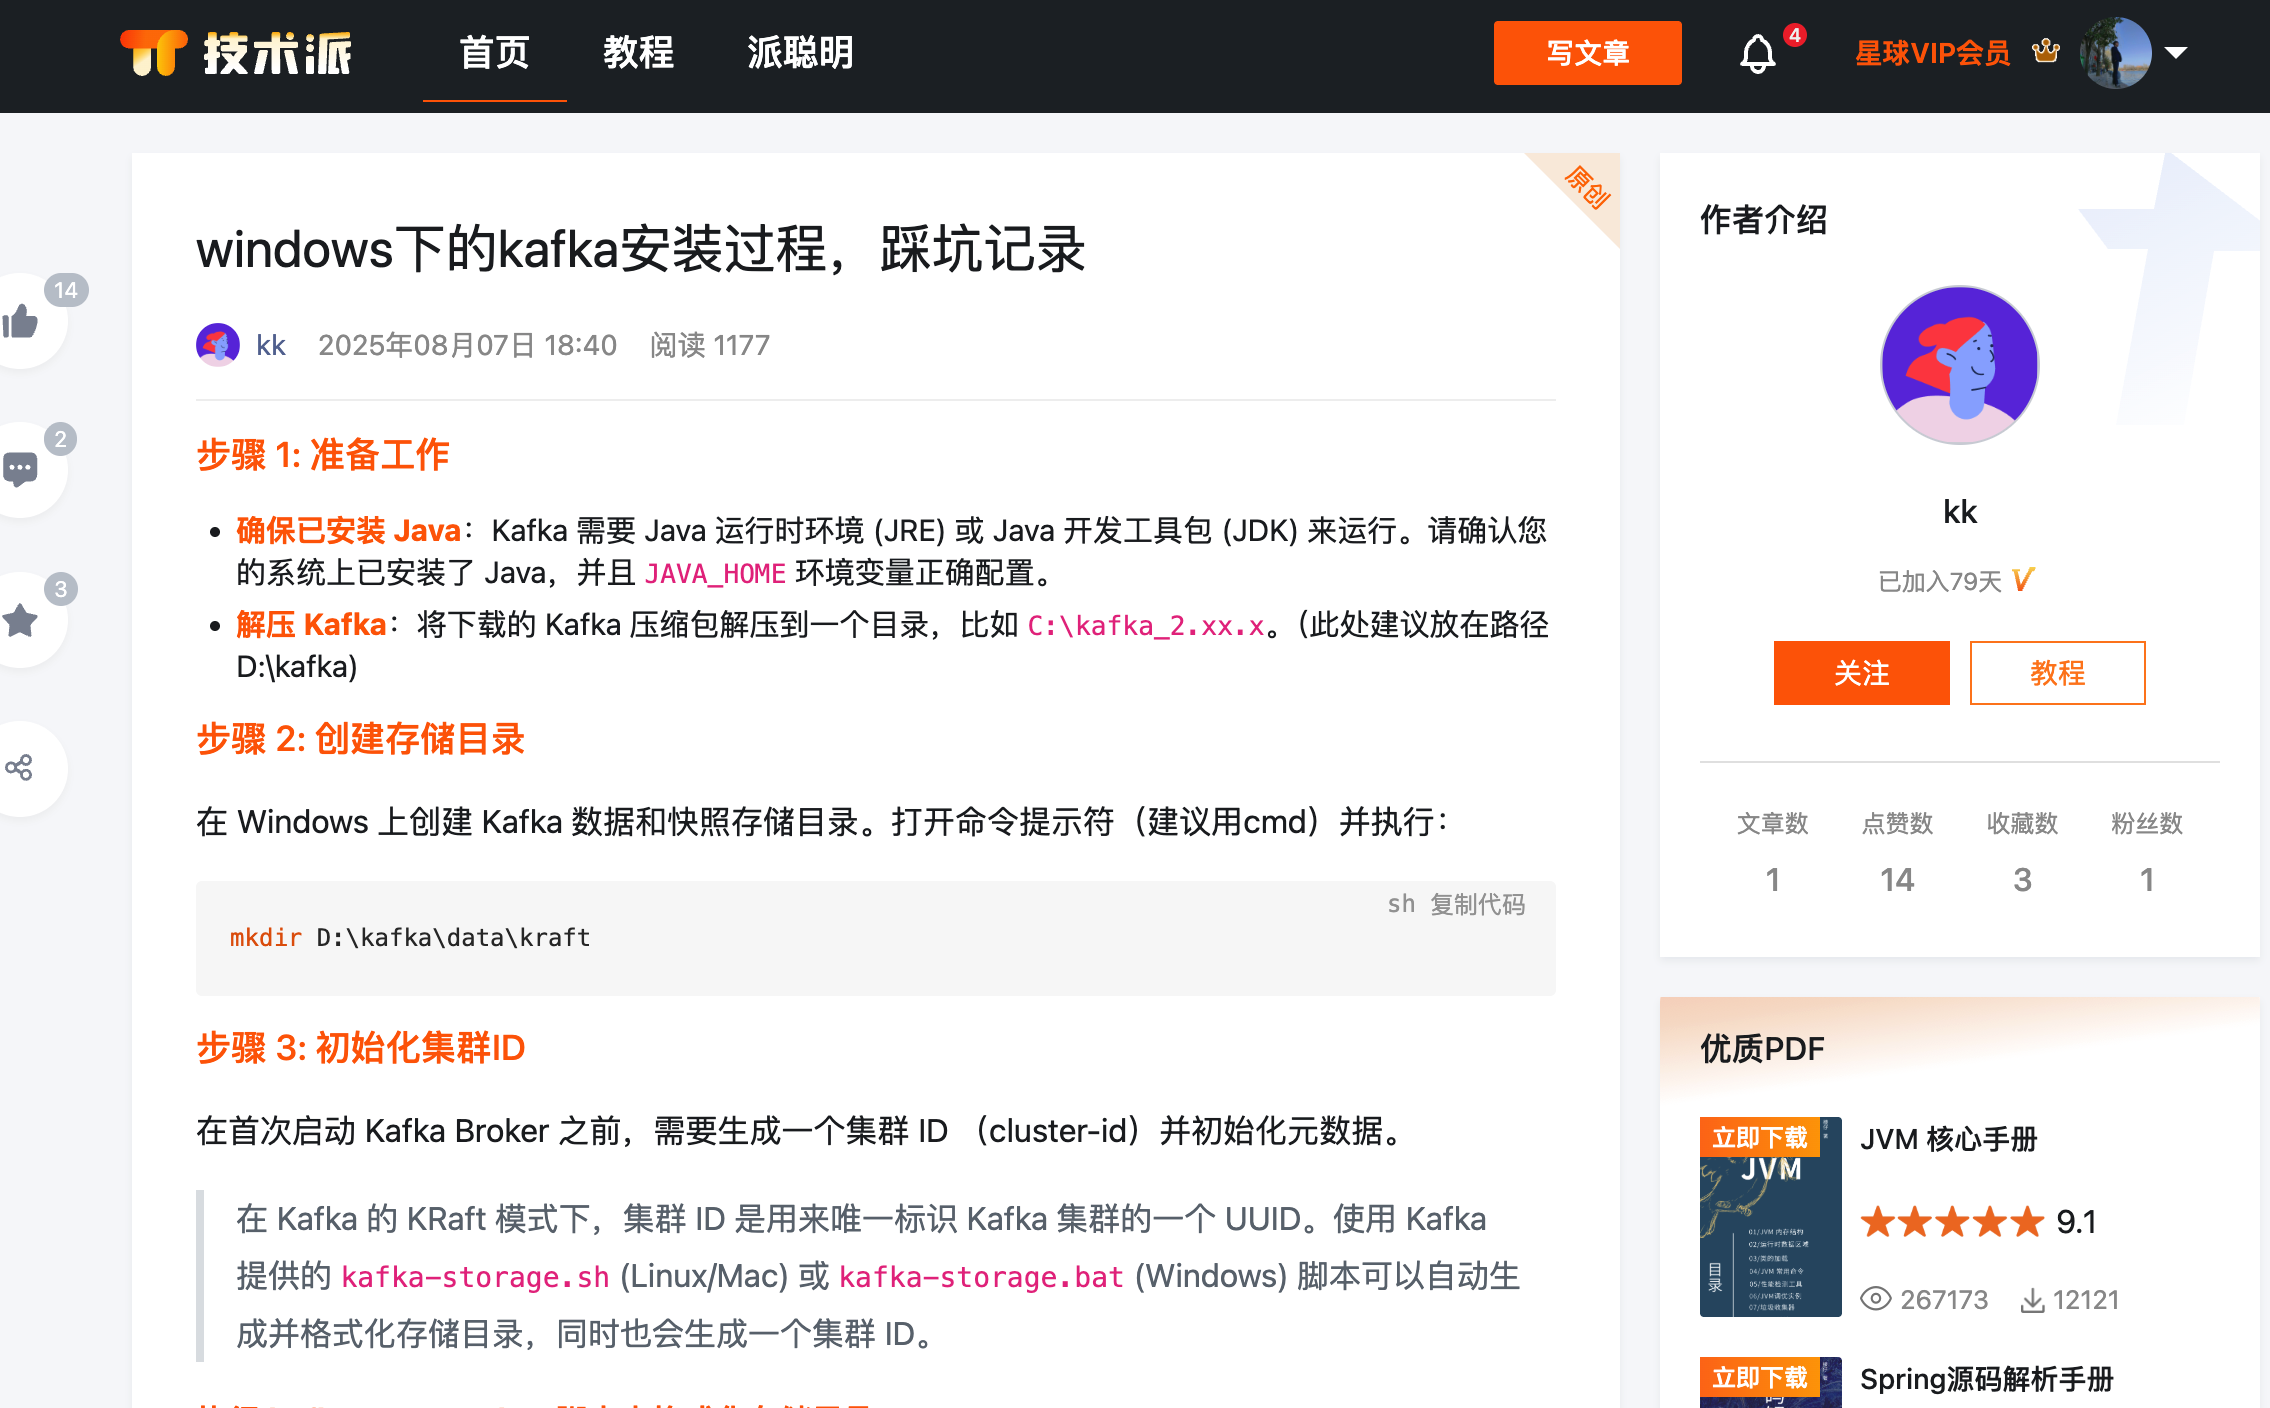
Task: Open the 教程 navigation tab
Action: coord(638,53)
